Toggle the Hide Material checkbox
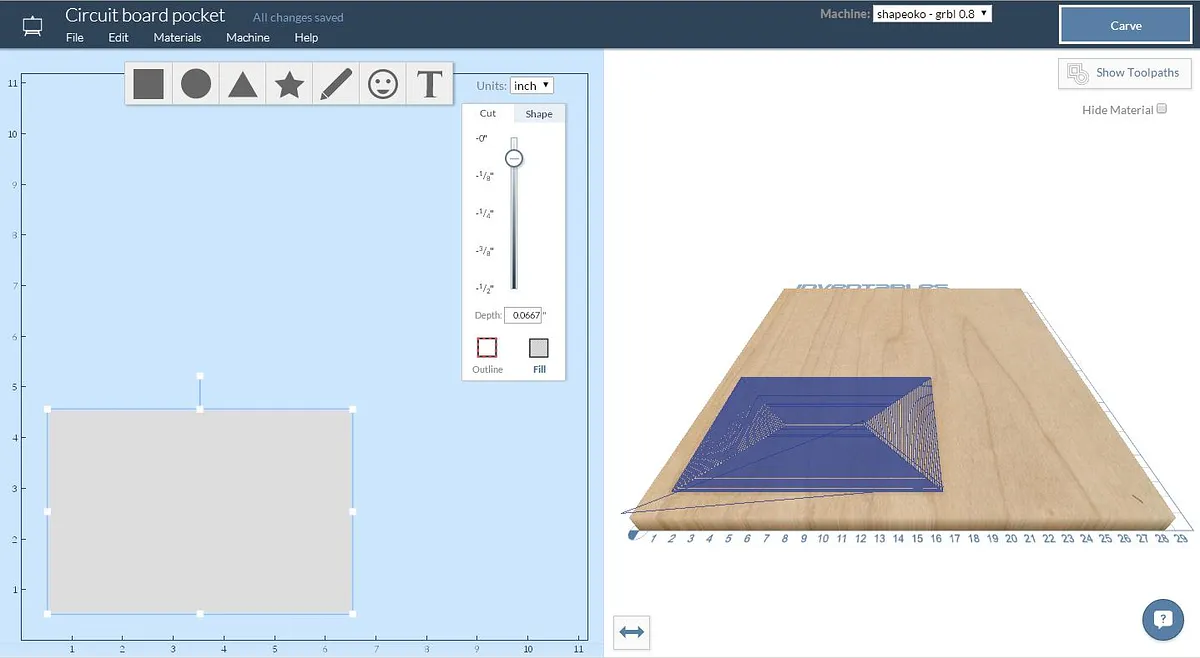 point(1162,109)
